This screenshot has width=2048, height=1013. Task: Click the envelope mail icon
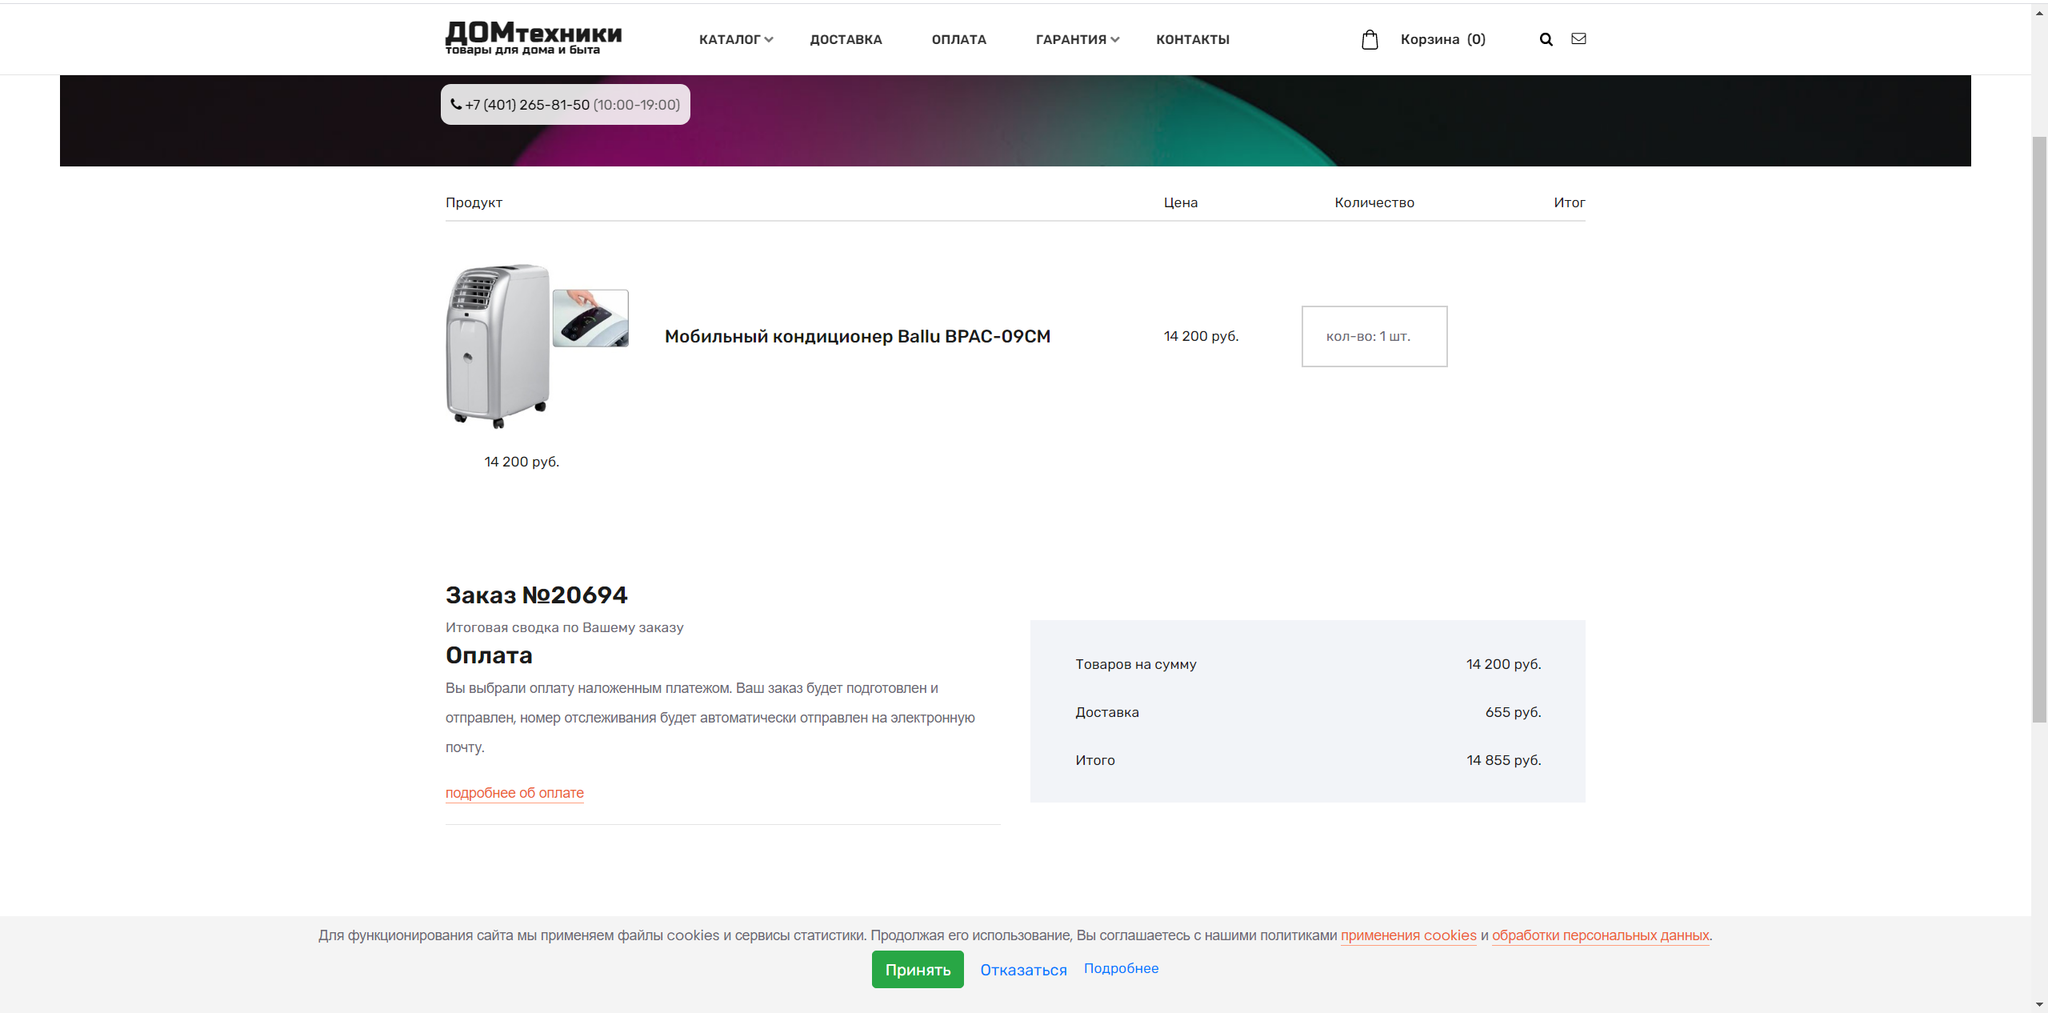click(1579, 39)
